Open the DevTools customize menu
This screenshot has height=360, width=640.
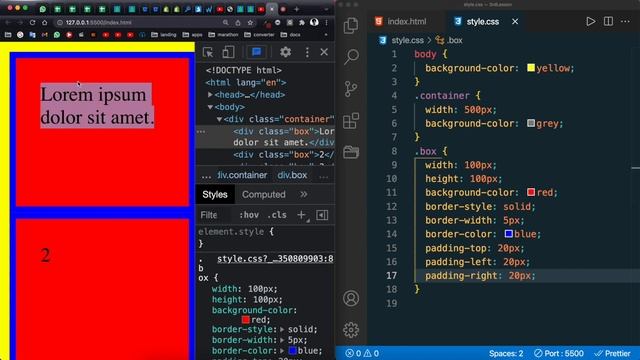click(x=307, y=52)
